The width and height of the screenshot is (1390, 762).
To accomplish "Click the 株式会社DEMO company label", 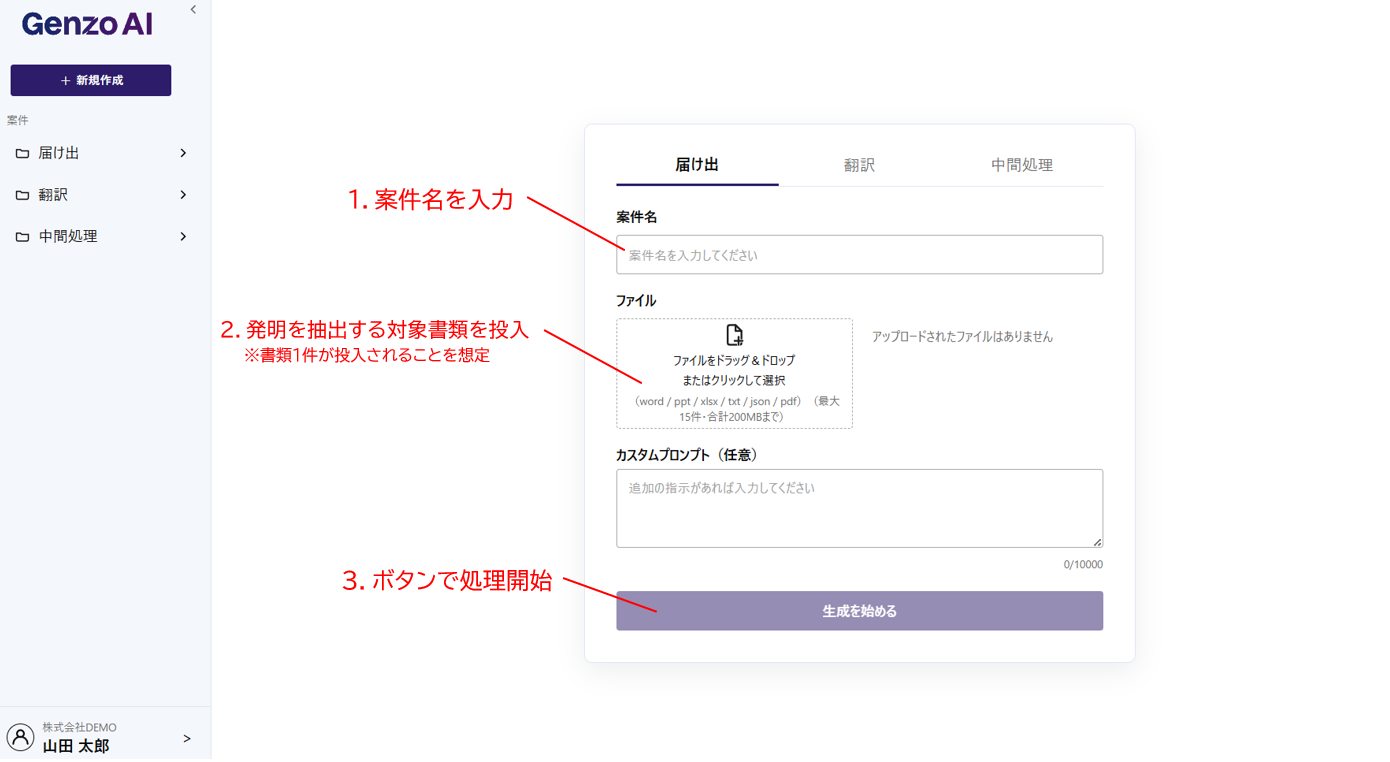I will tap(79, 728).
